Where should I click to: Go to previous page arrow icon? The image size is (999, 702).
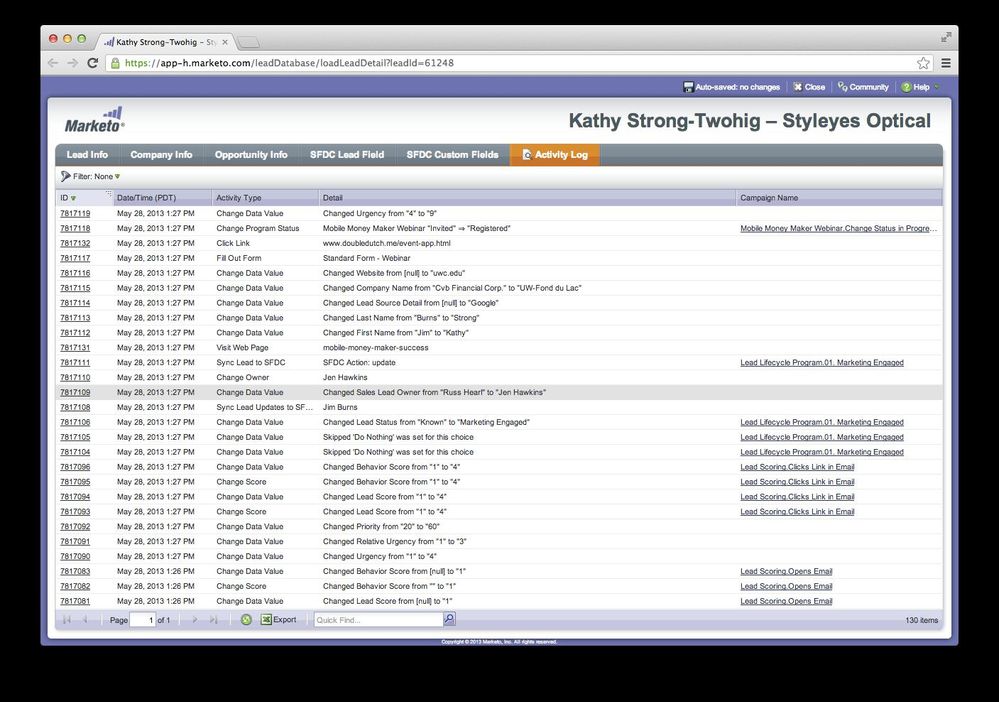[85, 620]
